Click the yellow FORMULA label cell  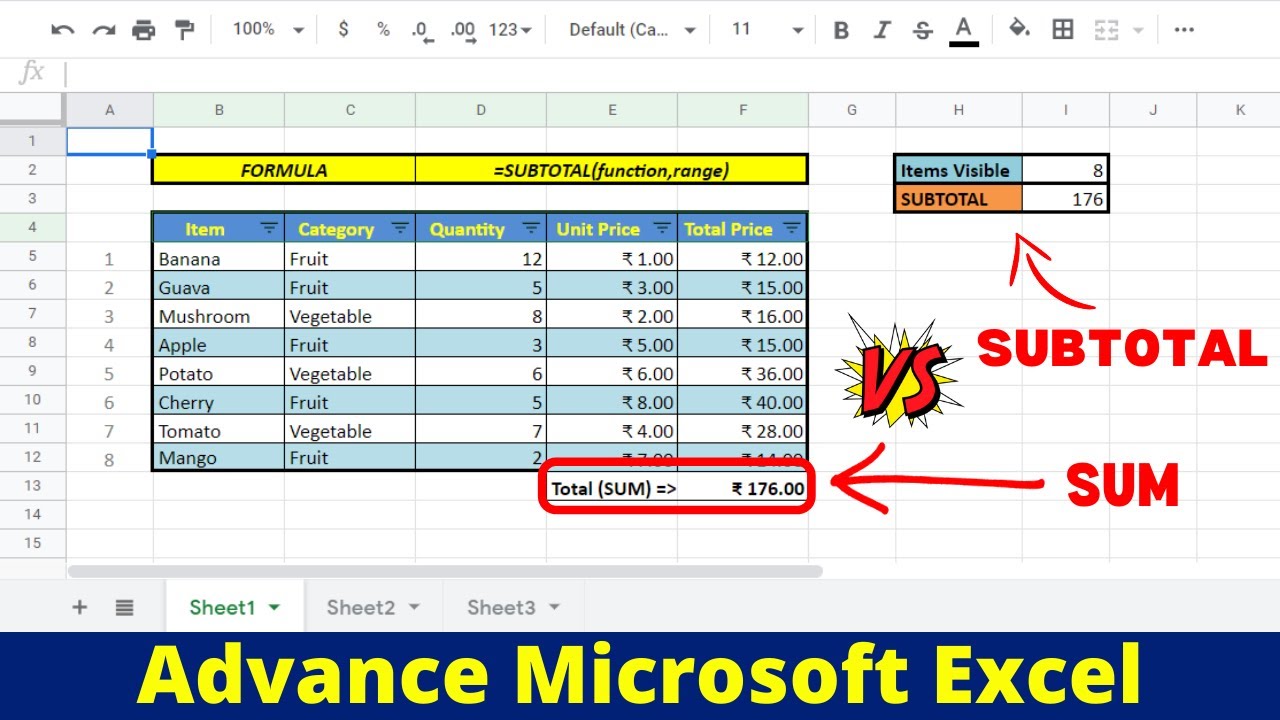[284, 170]
